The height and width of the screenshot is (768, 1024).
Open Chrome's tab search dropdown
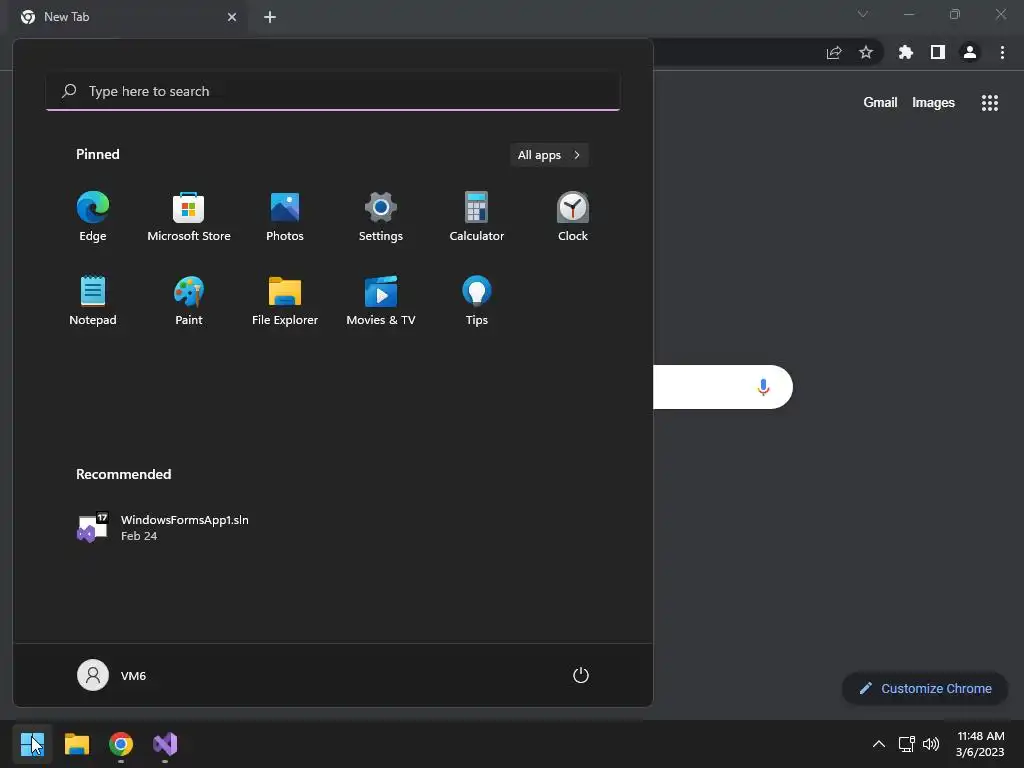(863, 14)
